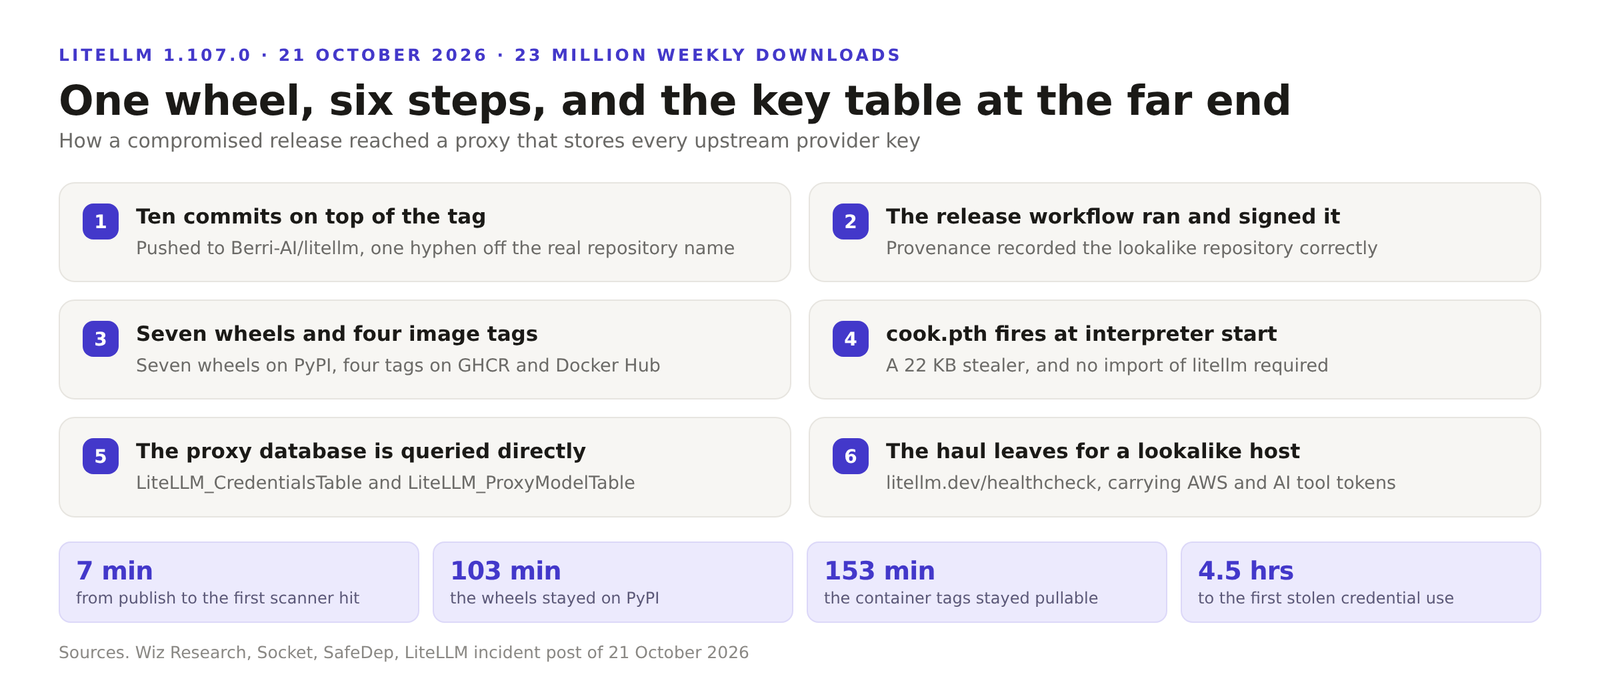Screen dimensions: 1600x673
Task: Select the heading 'Ten commits on top of the tag'
Action: (x=311, y=216)
